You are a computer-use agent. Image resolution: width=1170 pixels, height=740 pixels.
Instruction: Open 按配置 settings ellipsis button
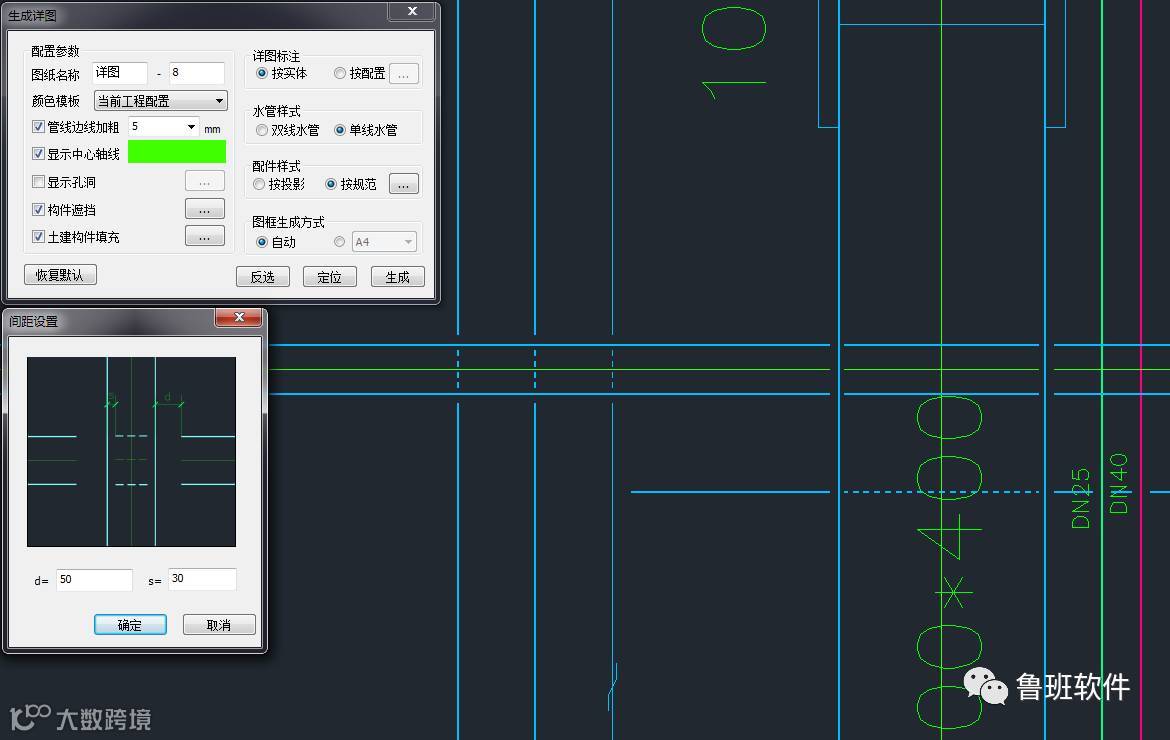[x=404, y=74]
